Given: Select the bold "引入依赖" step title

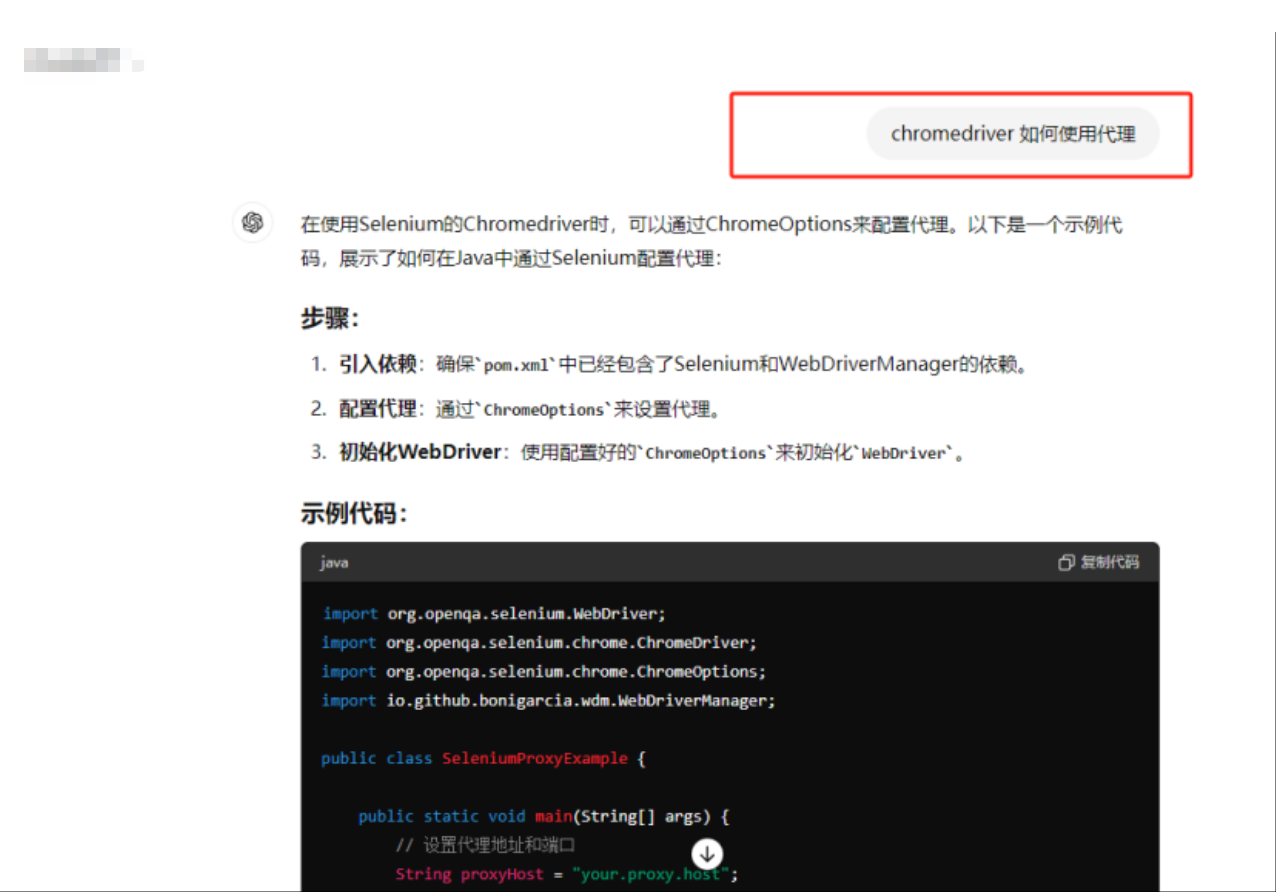Looking at the screenshot, I should (377, 364).
